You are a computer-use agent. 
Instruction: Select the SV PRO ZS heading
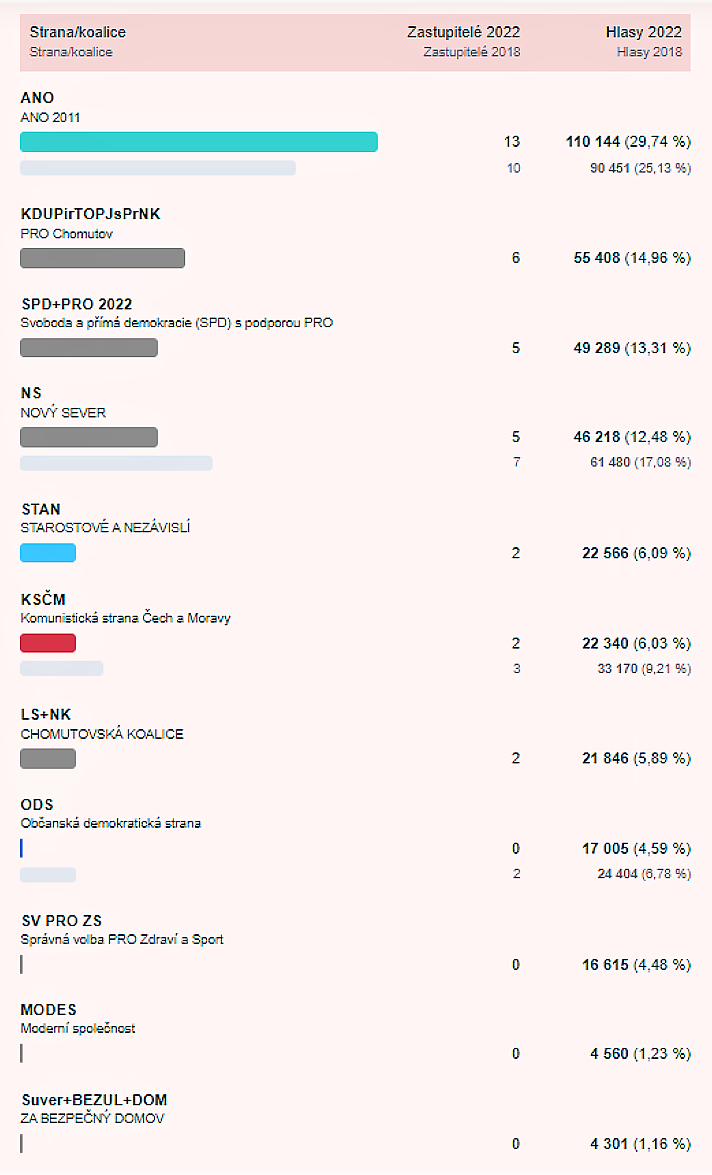tap(61, 920)
